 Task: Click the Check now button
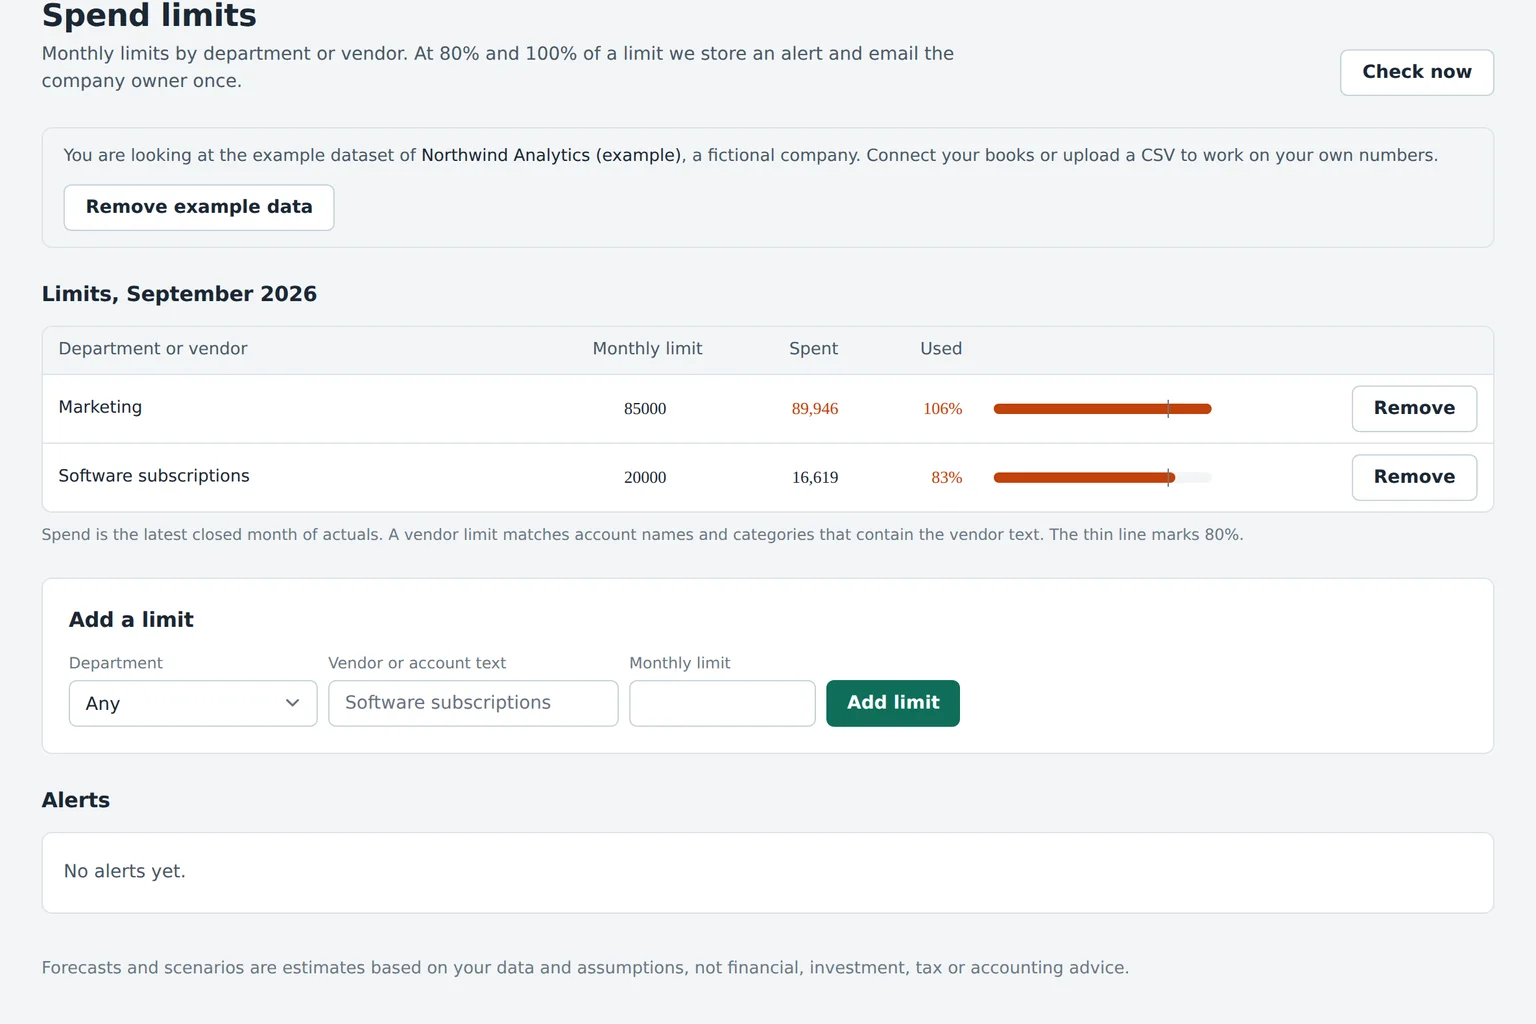point(1416,72)
